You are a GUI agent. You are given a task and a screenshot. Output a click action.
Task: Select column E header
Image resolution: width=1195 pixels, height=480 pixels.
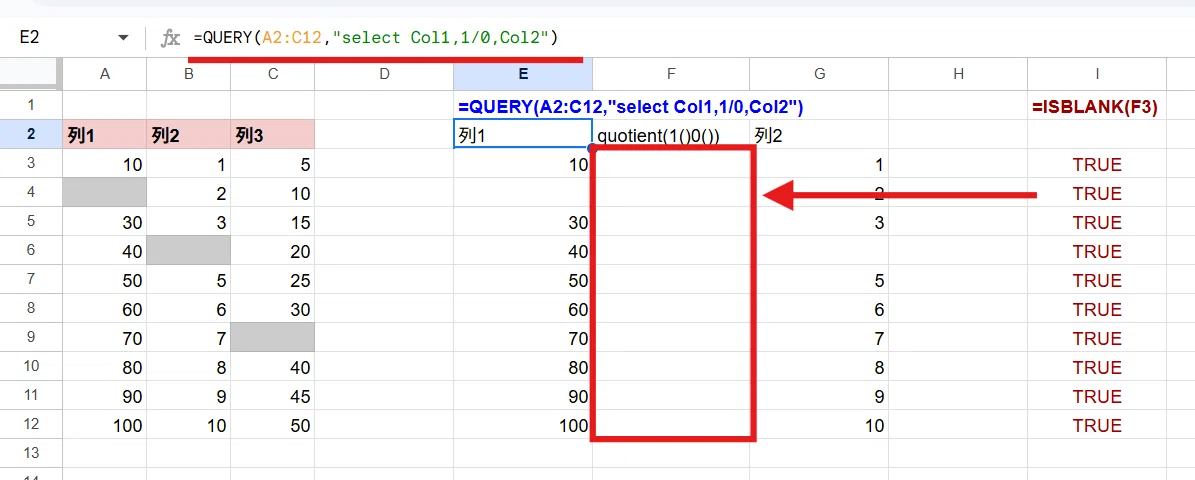tap(523, 73)
